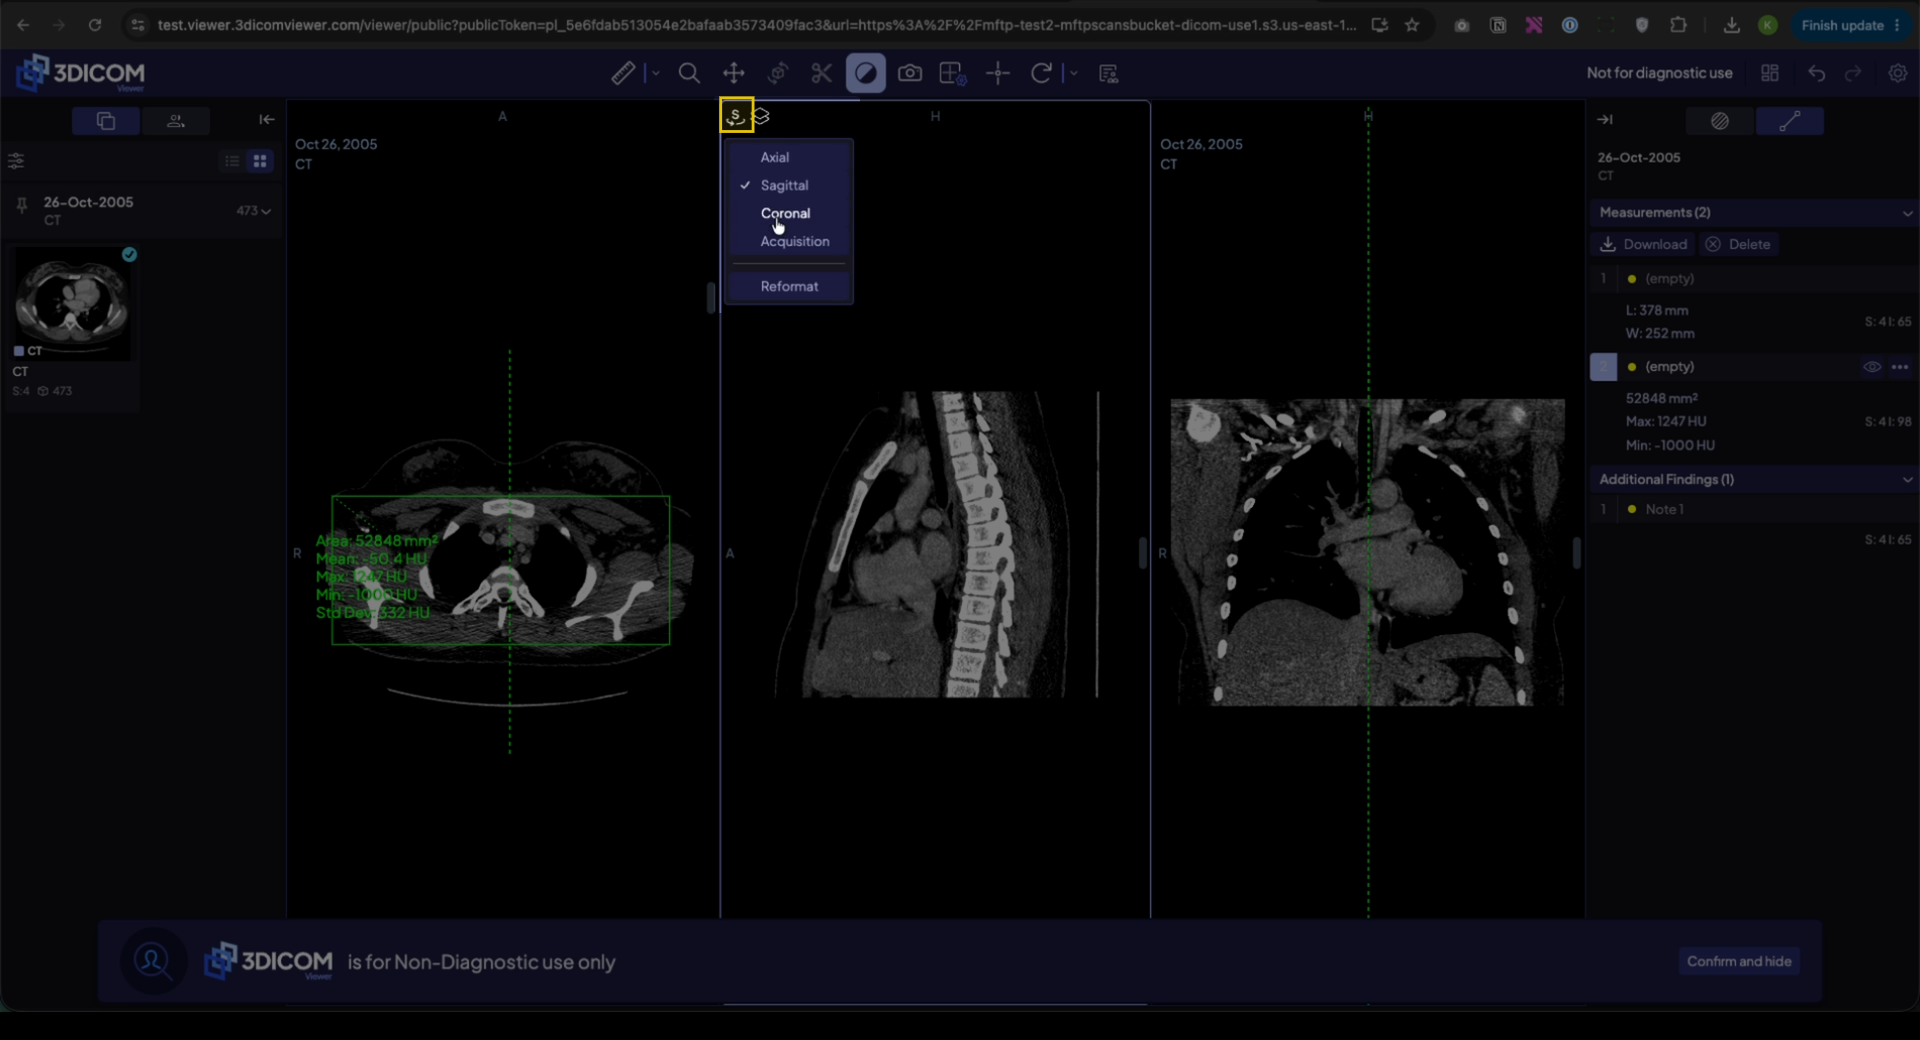Delete the measurements
The image size is (1920, 1040).
click(1738, 244)
